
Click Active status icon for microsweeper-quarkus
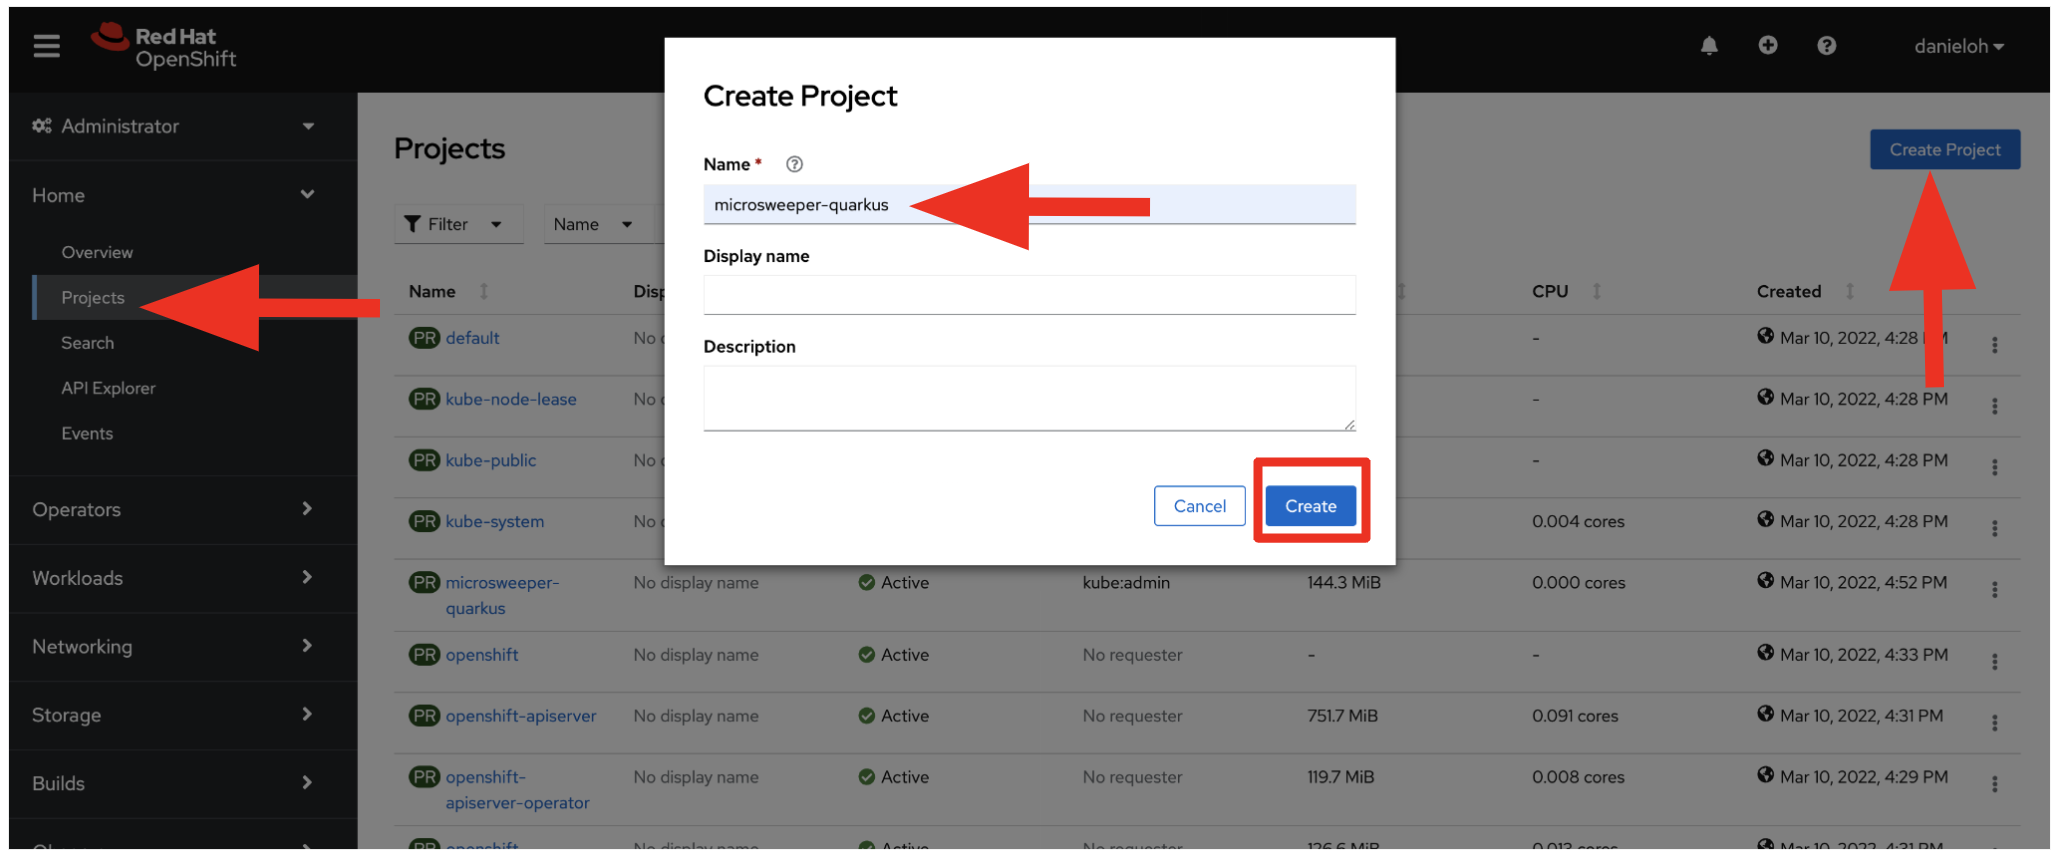[866, 582]
